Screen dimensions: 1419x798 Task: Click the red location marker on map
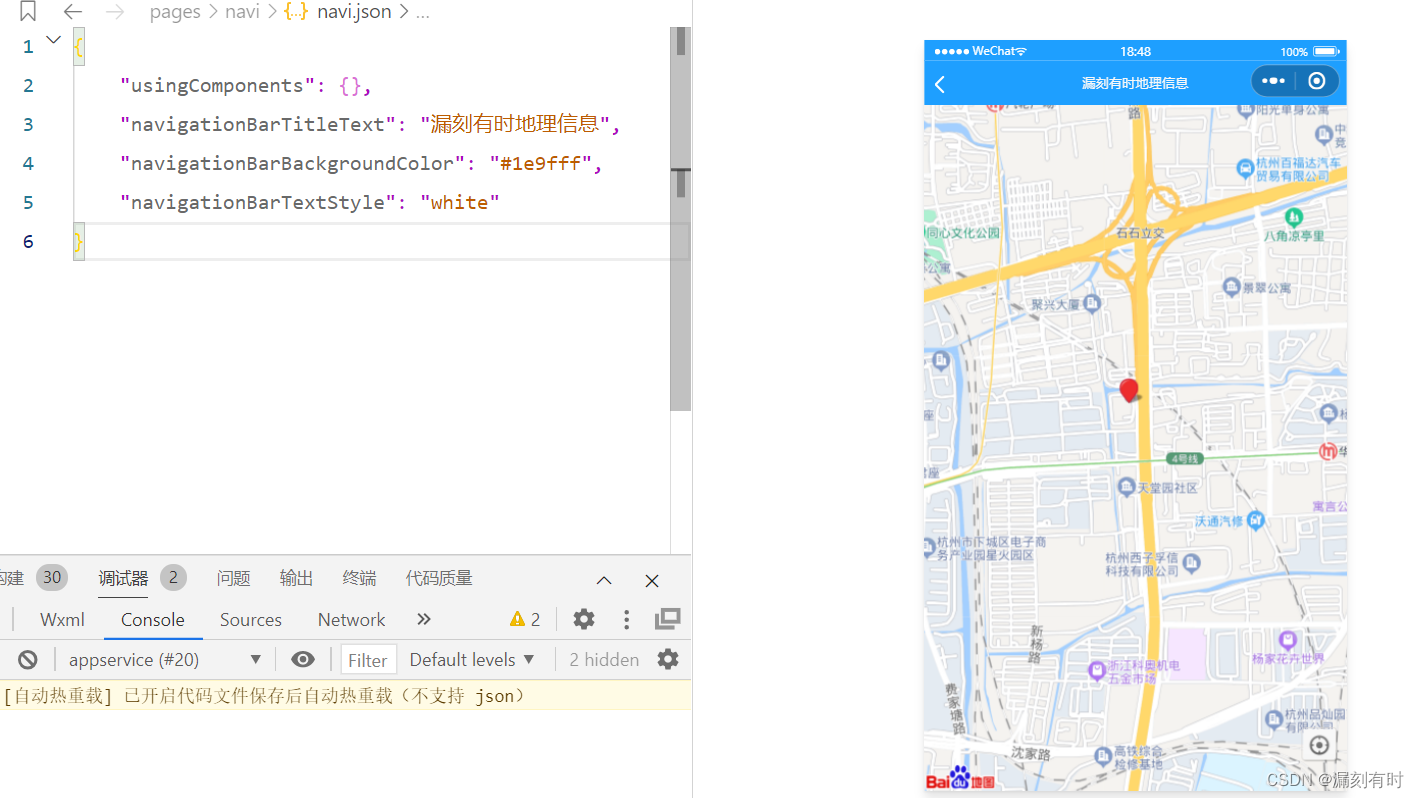(1129, 389)
